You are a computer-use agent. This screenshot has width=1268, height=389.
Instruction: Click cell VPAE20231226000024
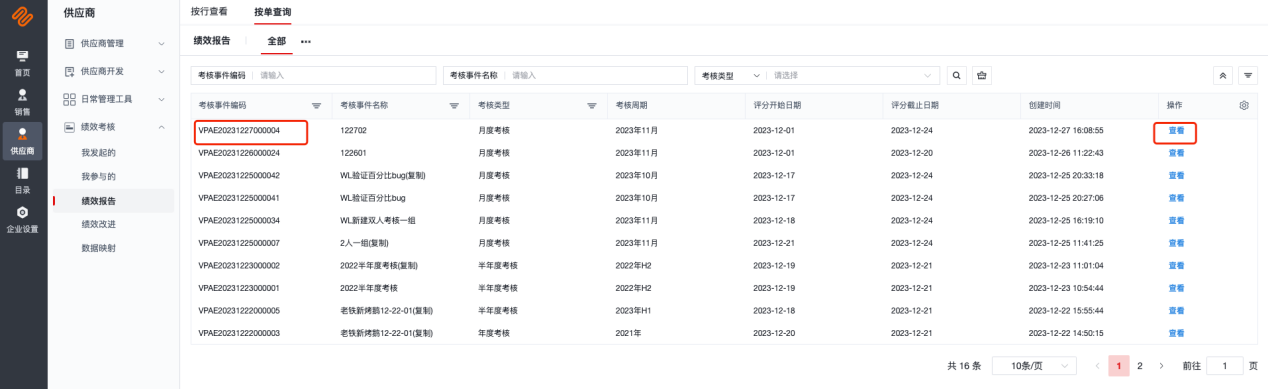239,153
